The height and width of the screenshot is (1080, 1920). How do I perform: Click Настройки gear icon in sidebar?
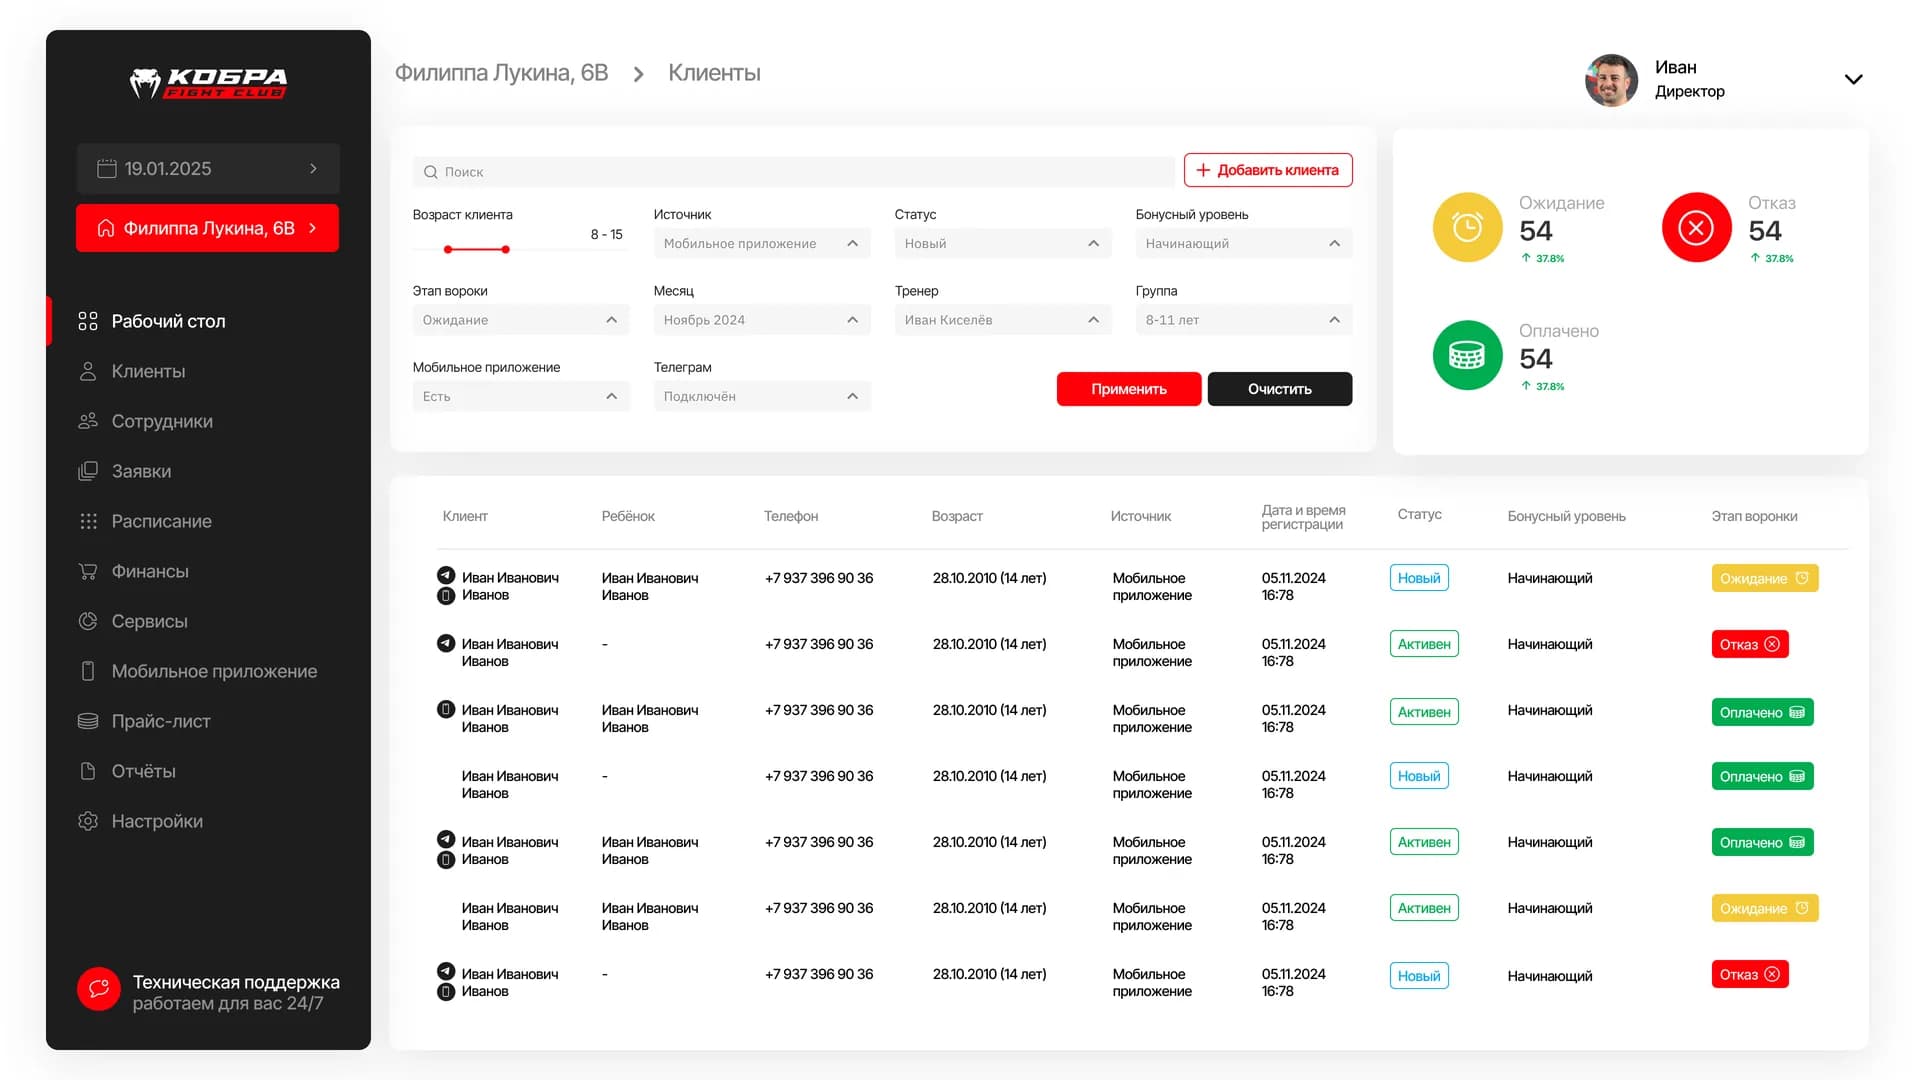pos(88,821)
